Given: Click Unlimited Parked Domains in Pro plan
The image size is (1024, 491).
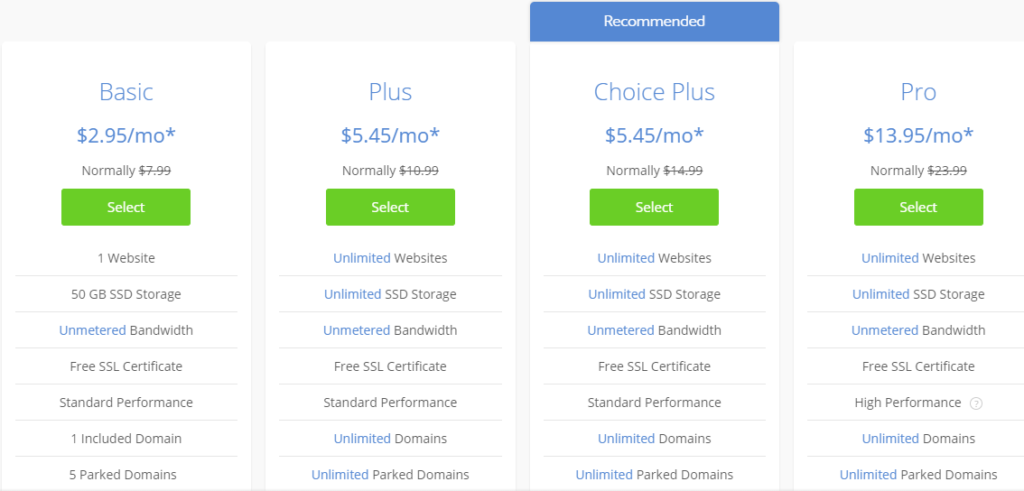Looking at the screenshot, I should pyautogui.click(x=868, y=474).
